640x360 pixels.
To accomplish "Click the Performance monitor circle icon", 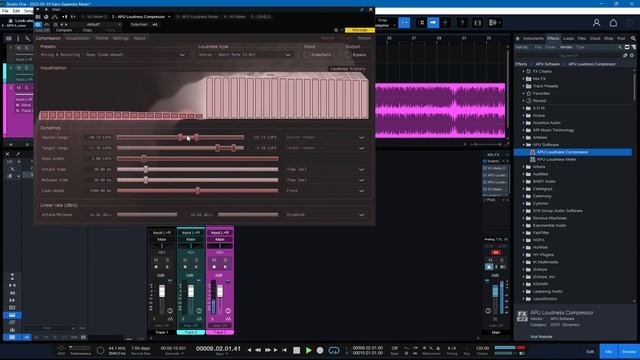I will coord(100,350).
